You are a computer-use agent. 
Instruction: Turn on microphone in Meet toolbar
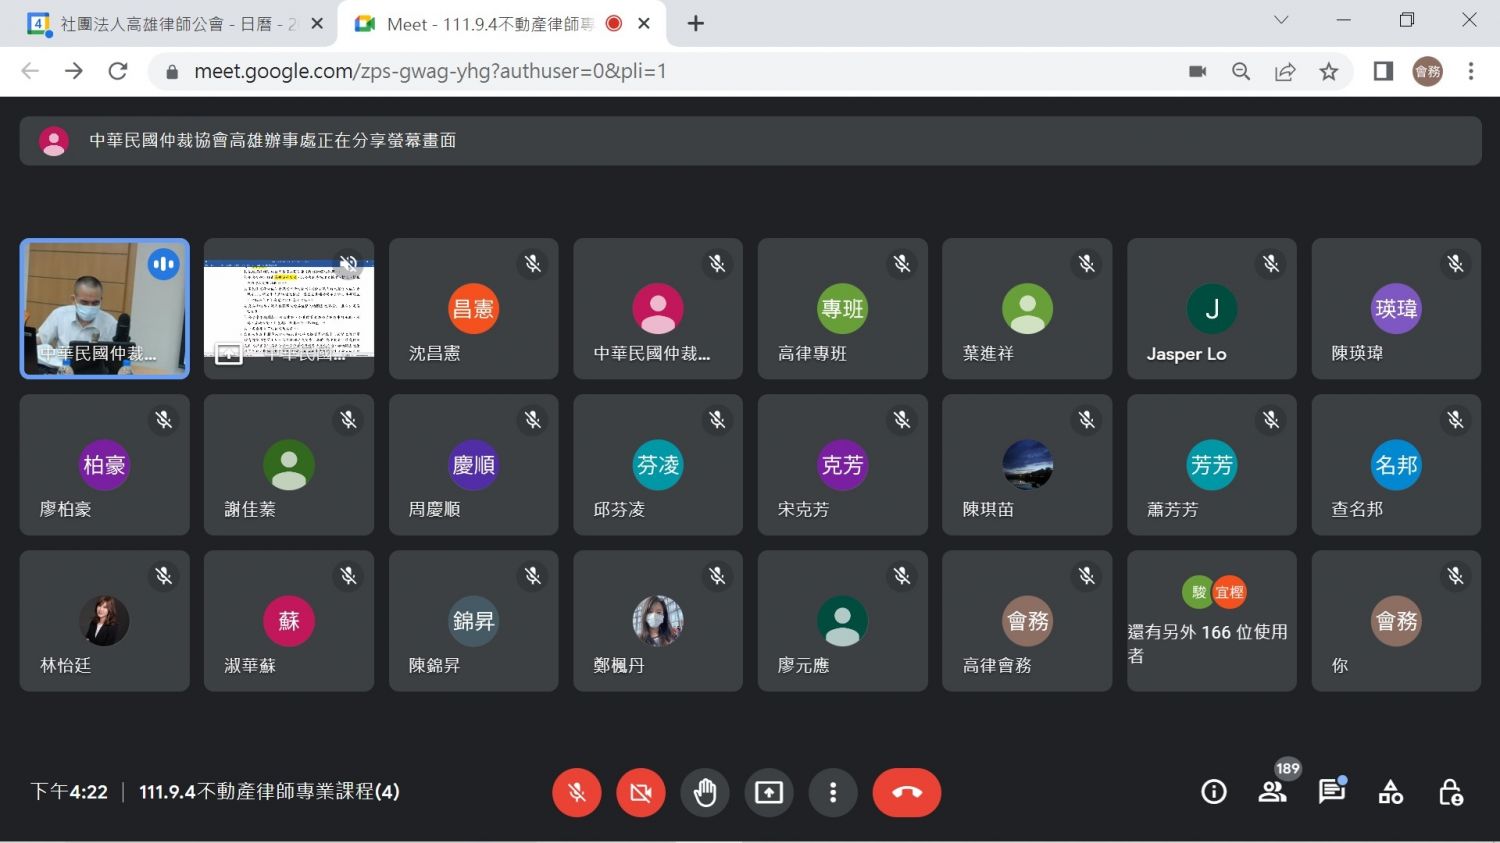tap(577, 793)
